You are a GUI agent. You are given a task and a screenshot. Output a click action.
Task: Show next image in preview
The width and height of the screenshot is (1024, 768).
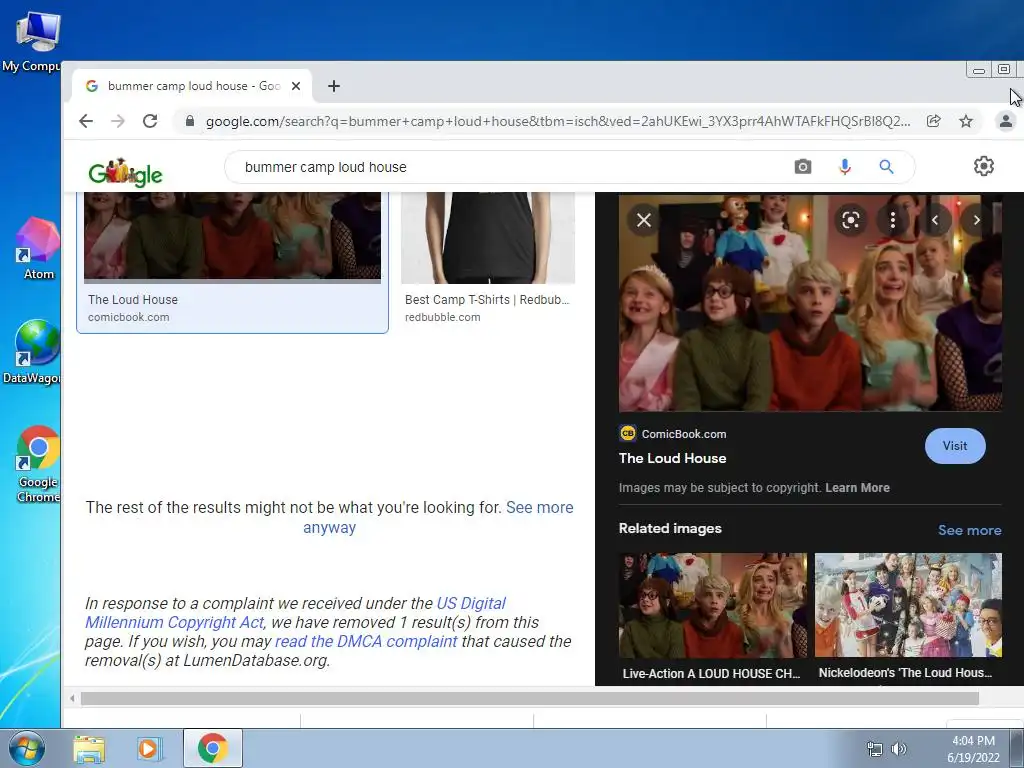(x=976, y=220)
